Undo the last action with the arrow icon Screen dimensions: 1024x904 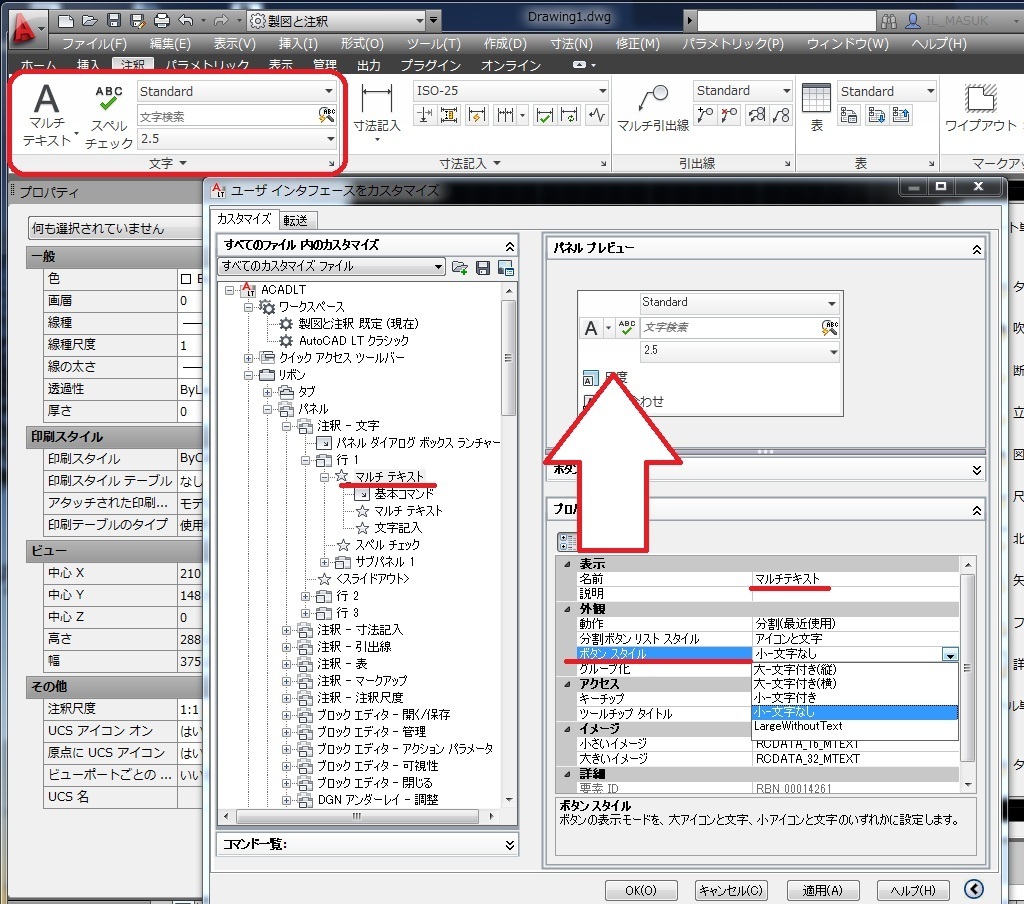tap(186, 21)
